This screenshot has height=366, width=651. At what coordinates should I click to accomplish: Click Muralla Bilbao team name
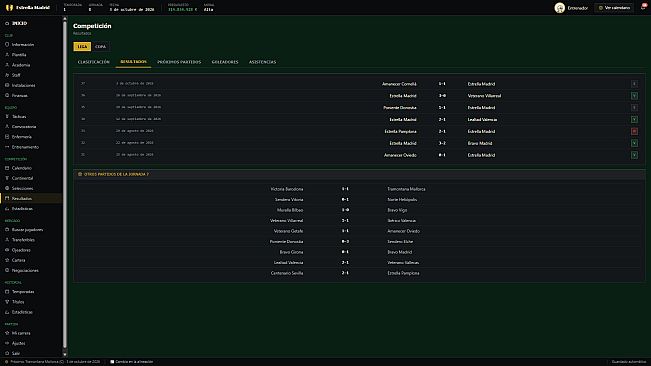tap(290, 210)
